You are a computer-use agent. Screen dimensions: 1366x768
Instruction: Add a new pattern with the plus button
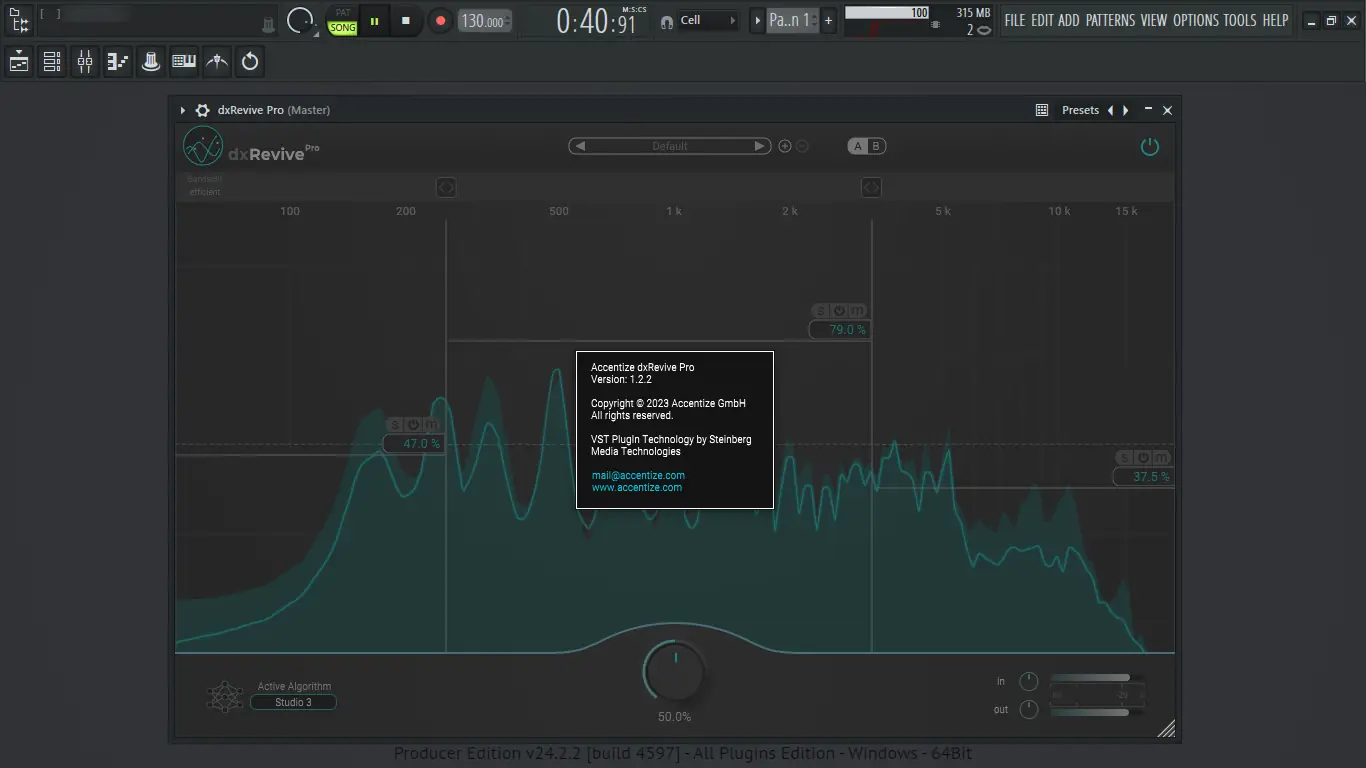(x=828, y=20)
